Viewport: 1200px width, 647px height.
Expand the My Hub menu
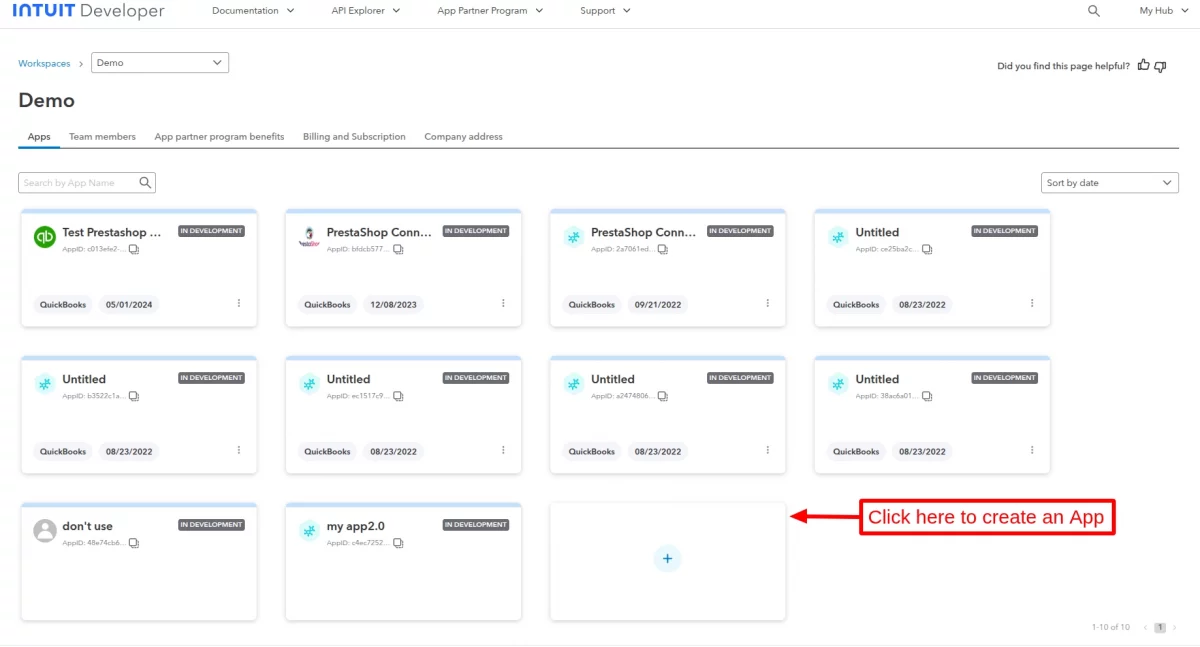(1161, 11)
